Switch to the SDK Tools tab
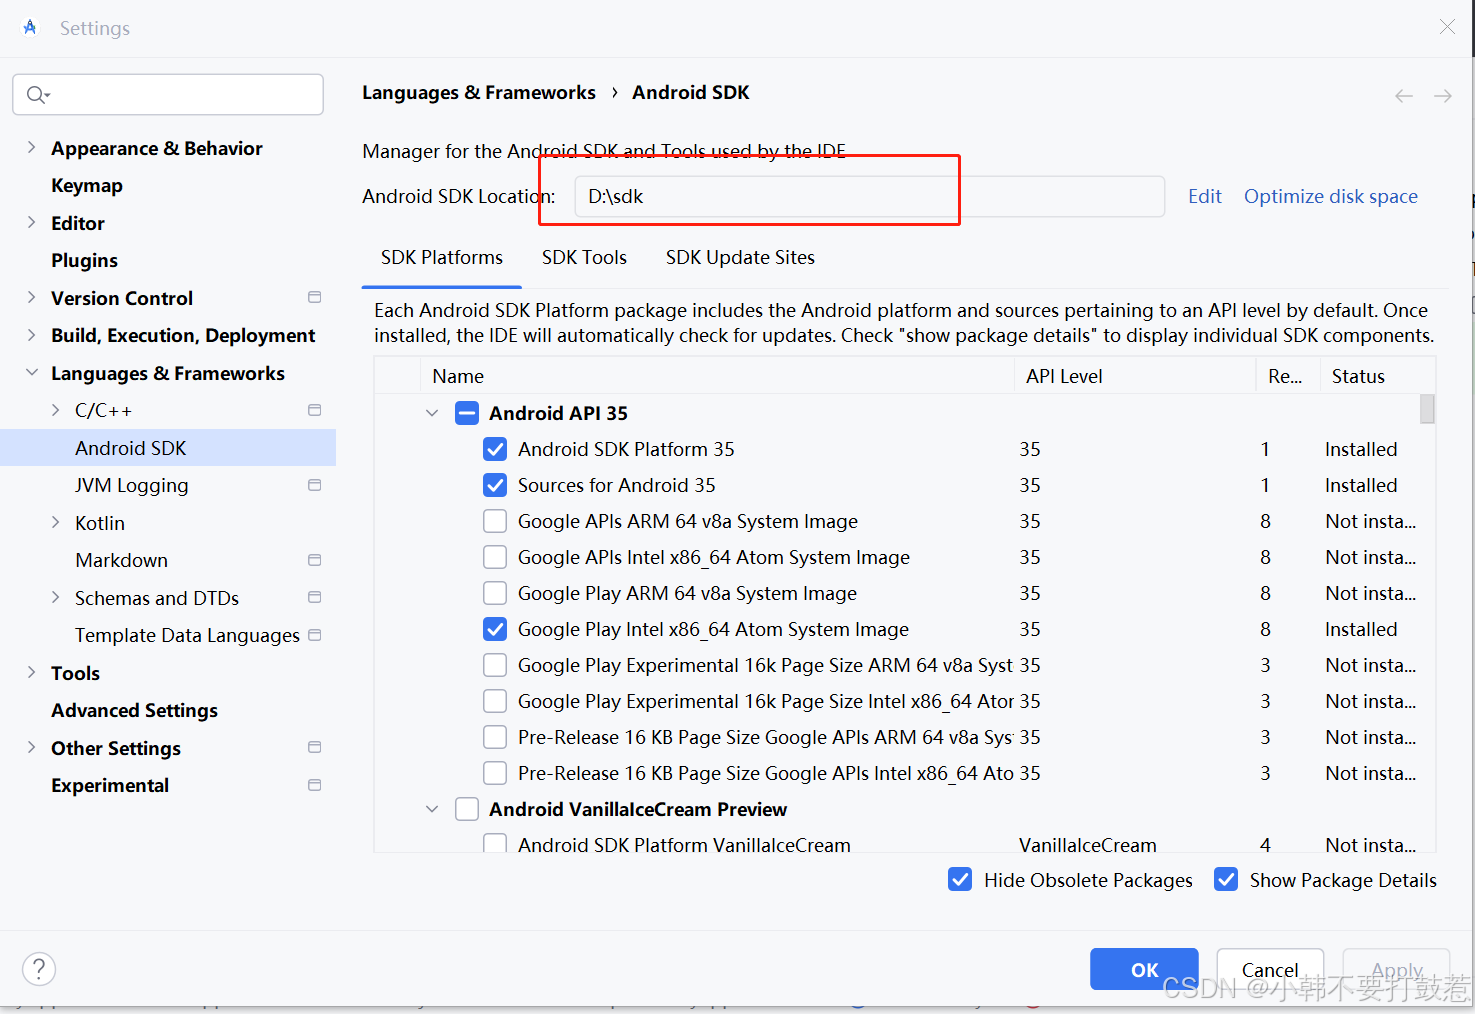1475x1014 pixels. [x=584, y=257]
